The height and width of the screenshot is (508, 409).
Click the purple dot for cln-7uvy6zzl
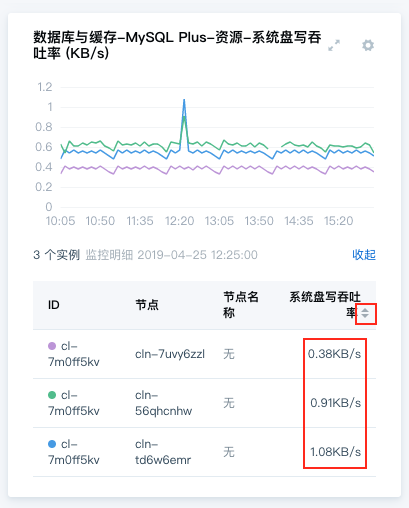tap(52, 346)
